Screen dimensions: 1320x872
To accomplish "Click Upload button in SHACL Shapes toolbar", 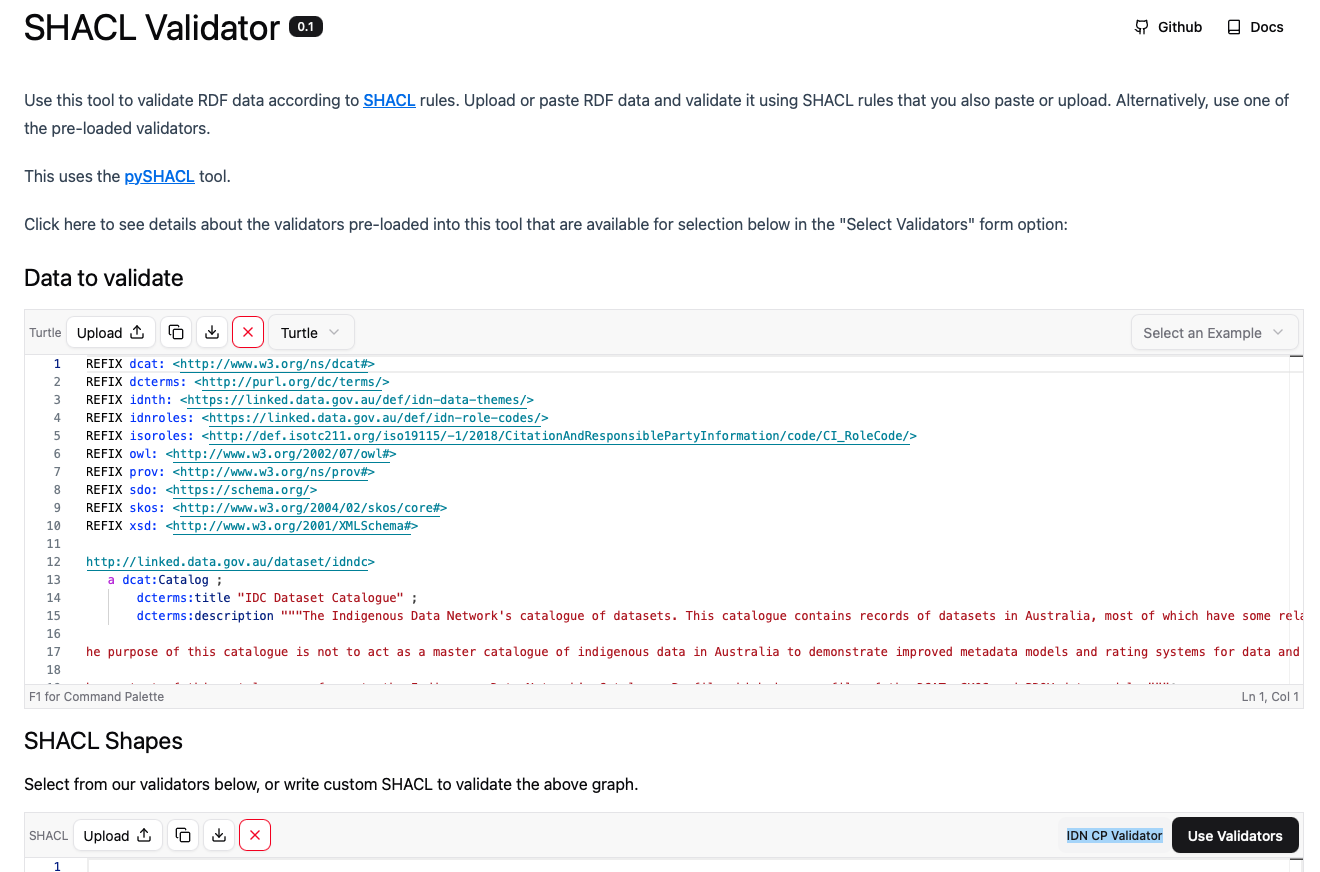I will pyautogui.click(x=118, y=835).
